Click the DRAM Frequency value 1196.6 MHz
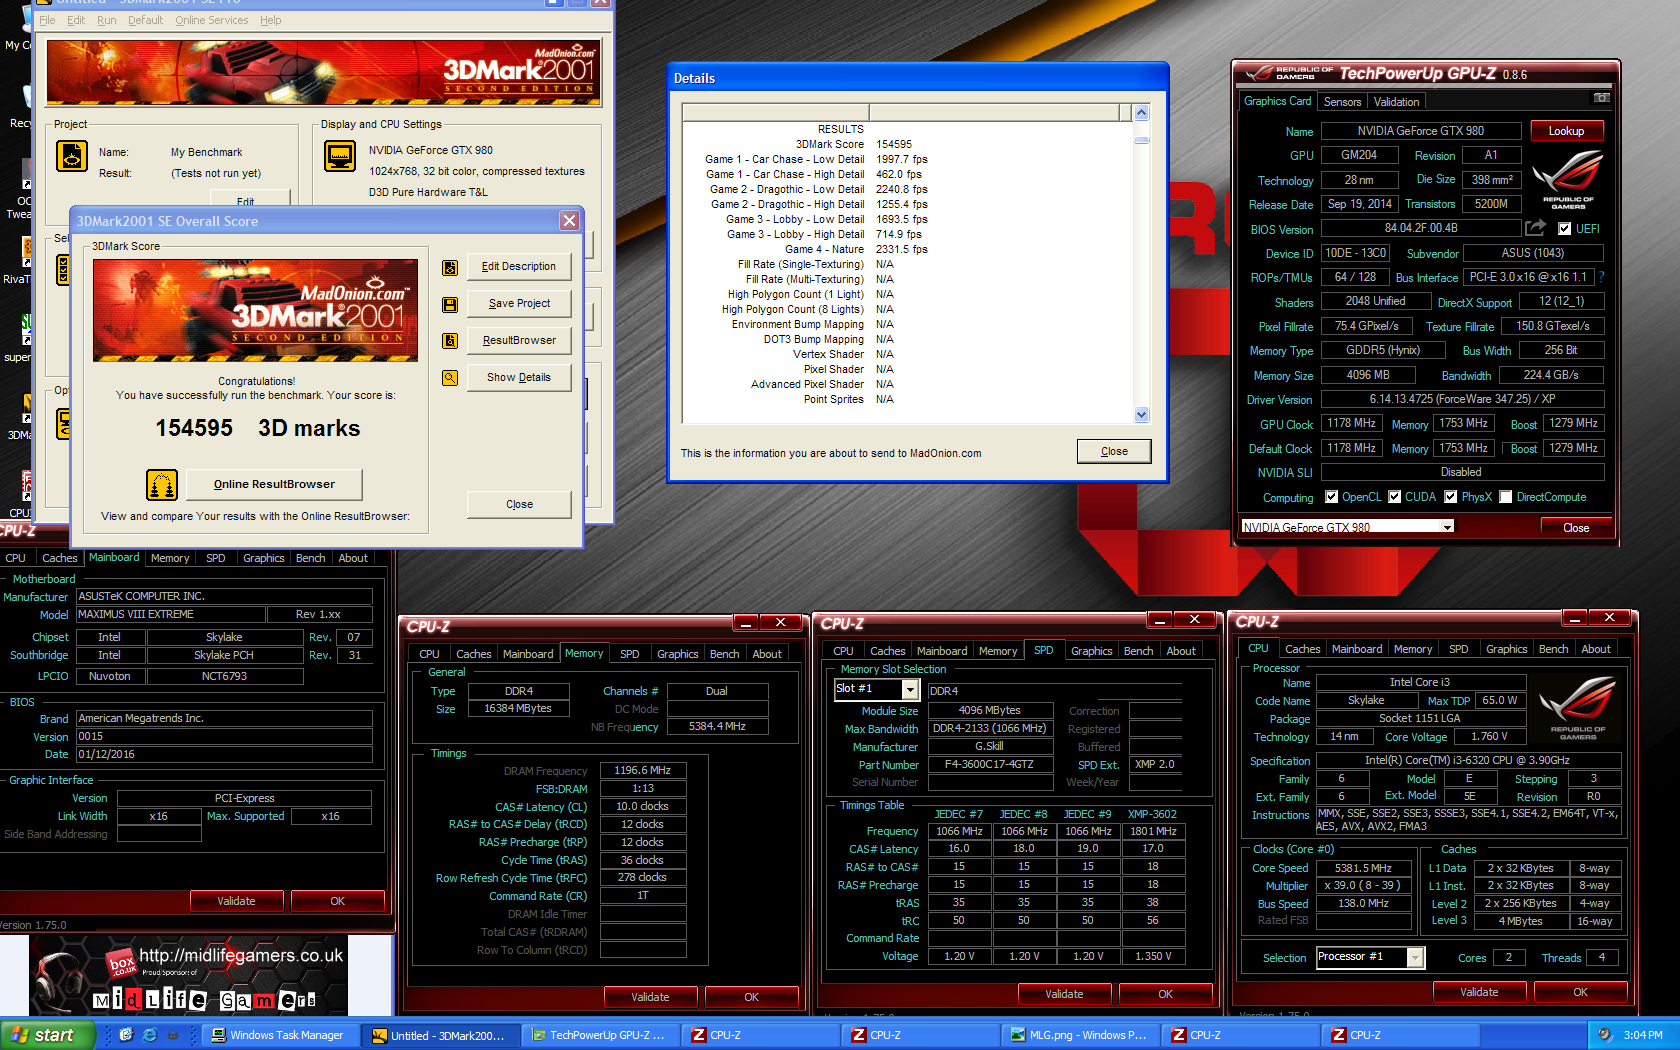This screenshot has height=1050, width=1680. [x=643, y=771]
